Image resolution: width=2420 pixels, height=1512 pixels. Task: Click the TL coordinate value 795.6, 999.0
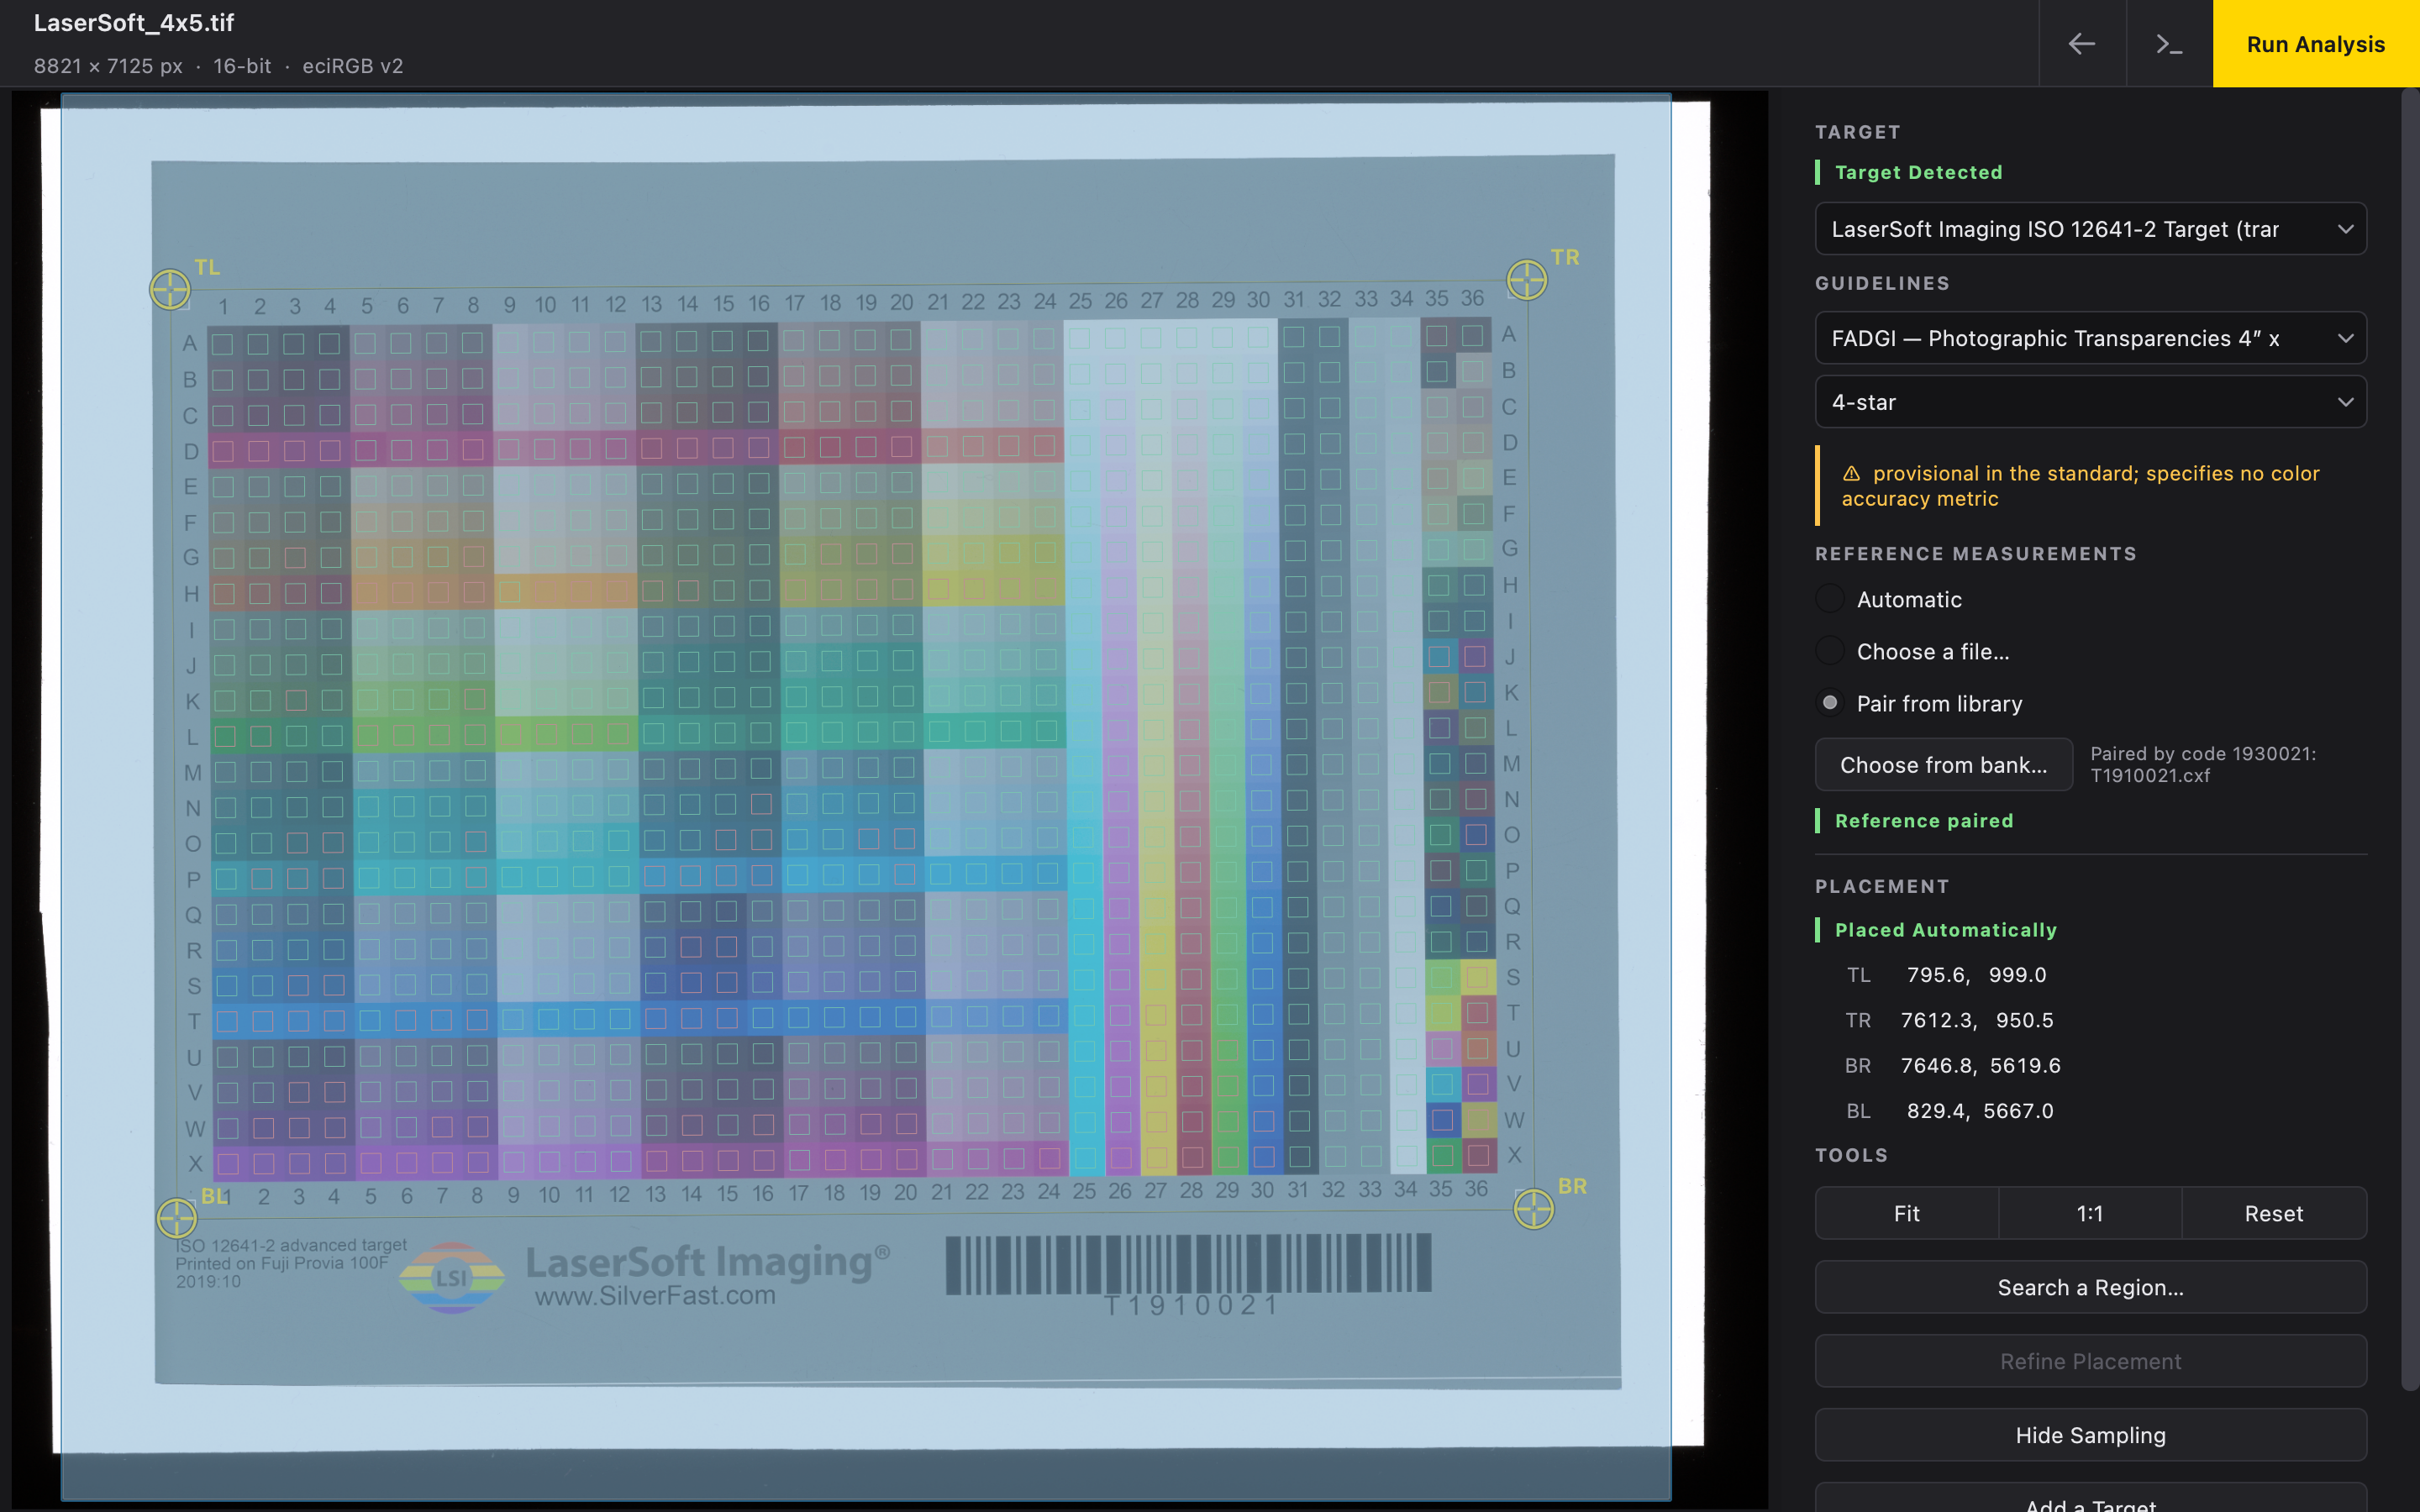pos(1976,975)
